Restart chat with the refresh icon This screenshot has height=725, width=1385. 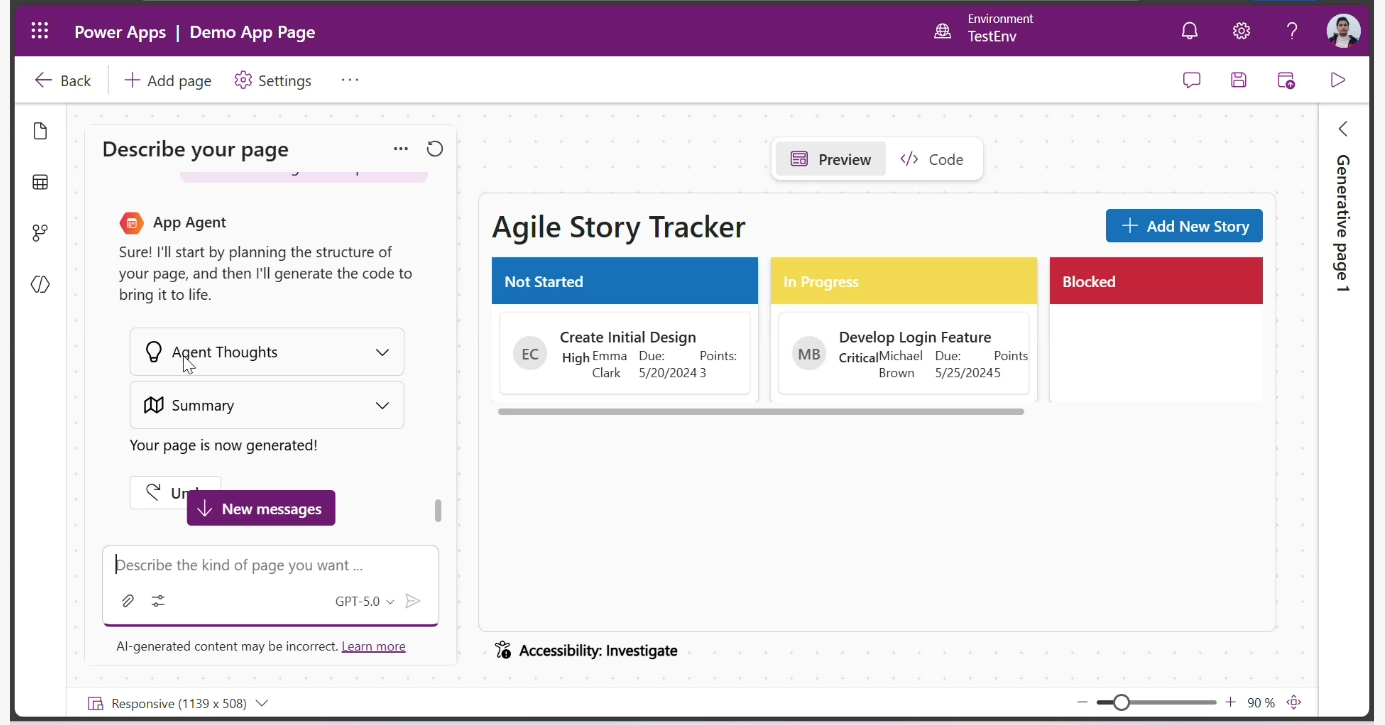pyautogui.click(x=435, y=149)
